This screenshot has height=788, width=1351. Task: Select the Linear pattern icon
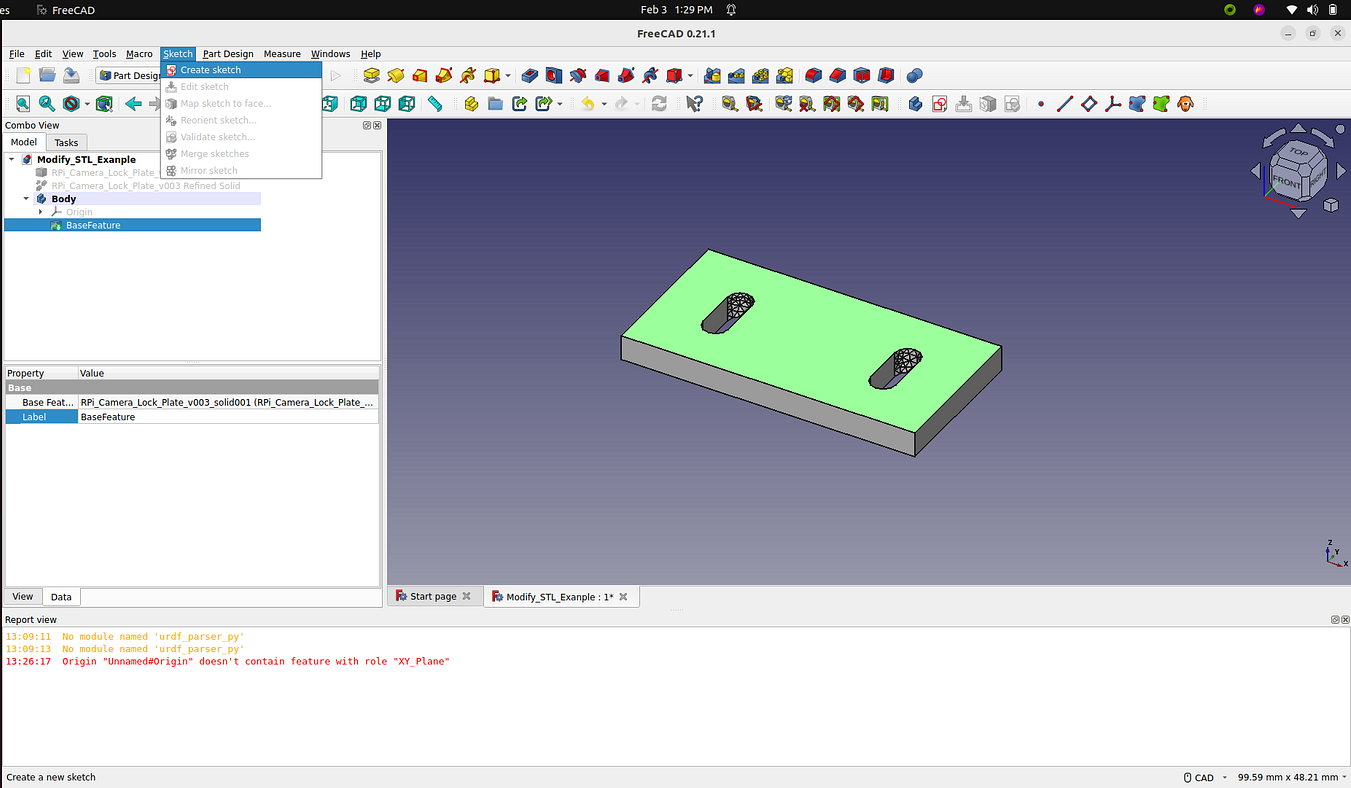pyautogui.click(x=736, y=75)
